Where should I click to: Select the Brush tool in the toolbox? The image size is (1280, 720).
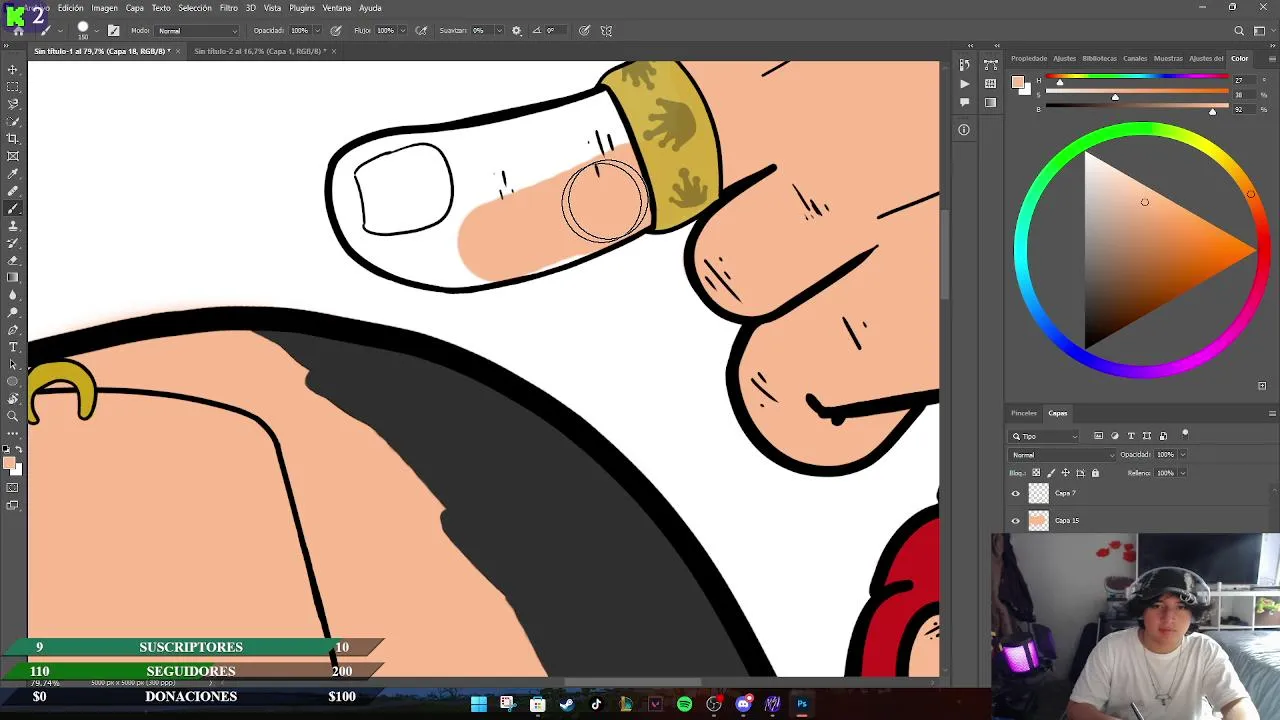pyautogui.click(x=13, y=209)
